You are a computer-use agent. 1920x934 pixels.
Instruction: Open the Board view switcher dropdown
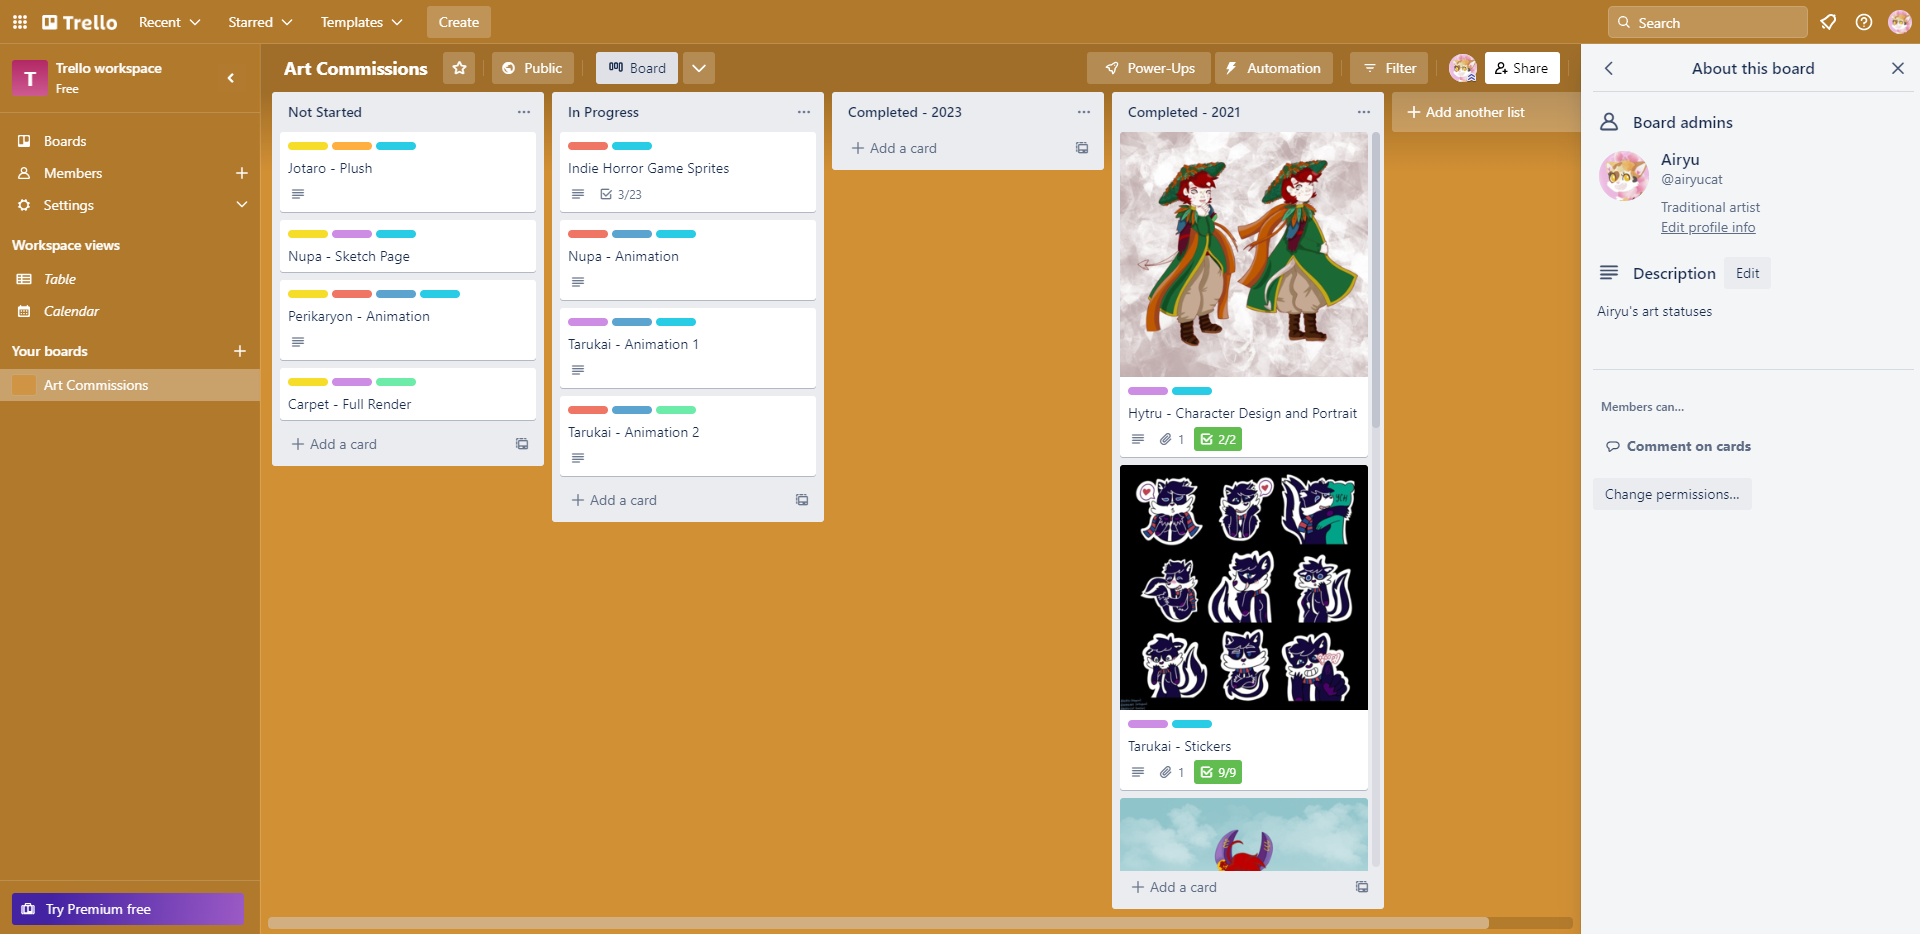click(x=698, y=68)
